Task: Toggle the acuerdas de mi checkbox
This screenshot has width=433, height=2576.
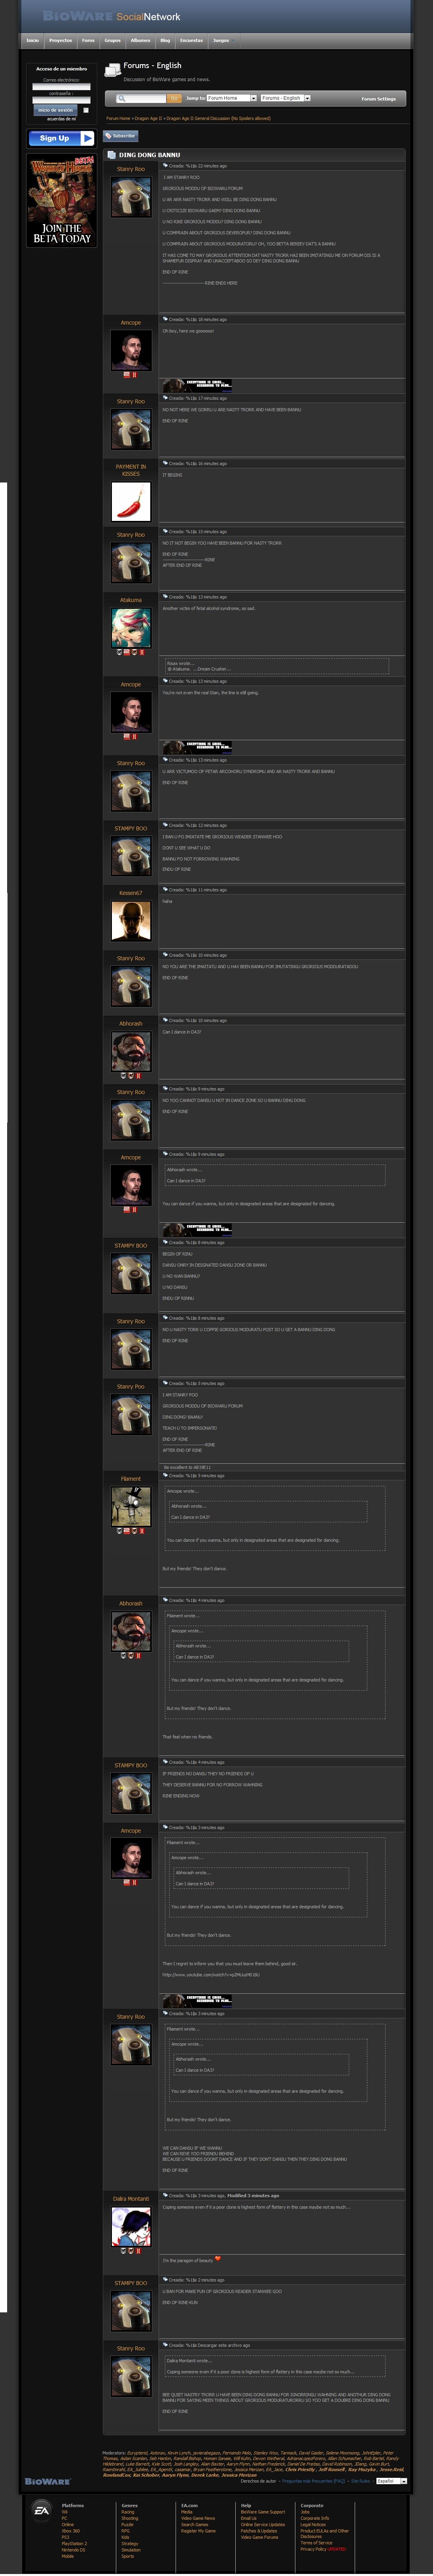Action: click(85, 110)
